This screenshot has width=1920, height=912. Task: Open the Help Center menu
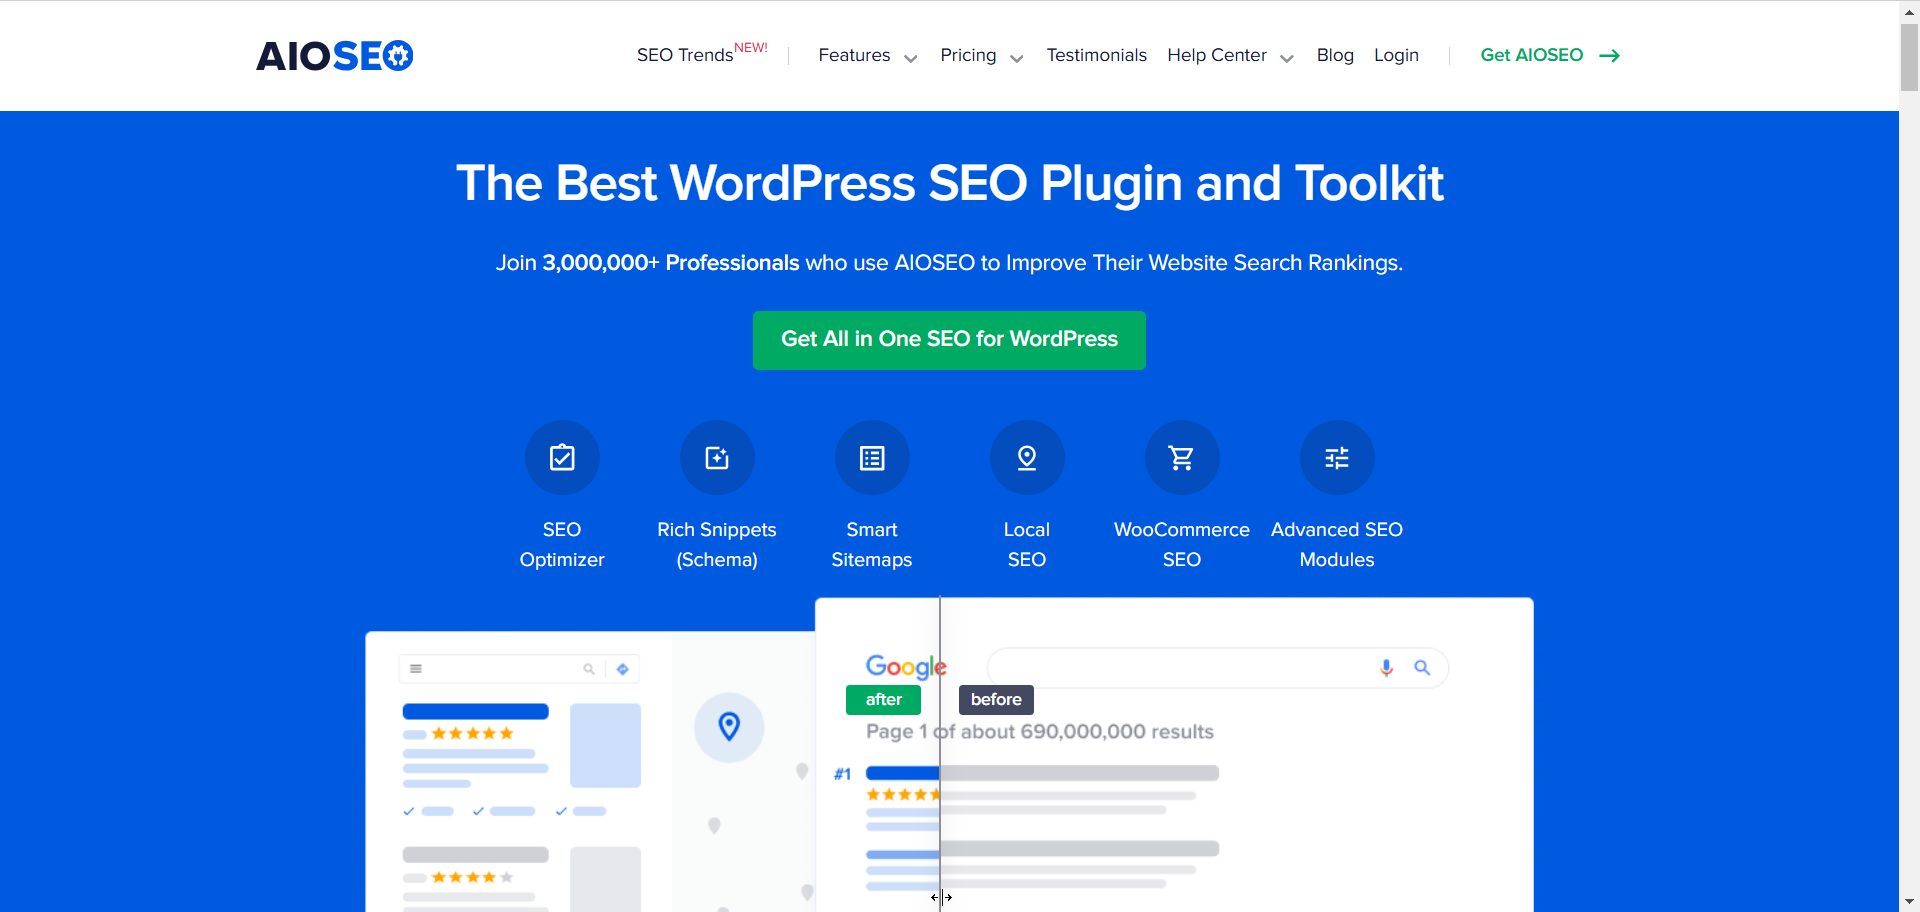(1217, 55)
